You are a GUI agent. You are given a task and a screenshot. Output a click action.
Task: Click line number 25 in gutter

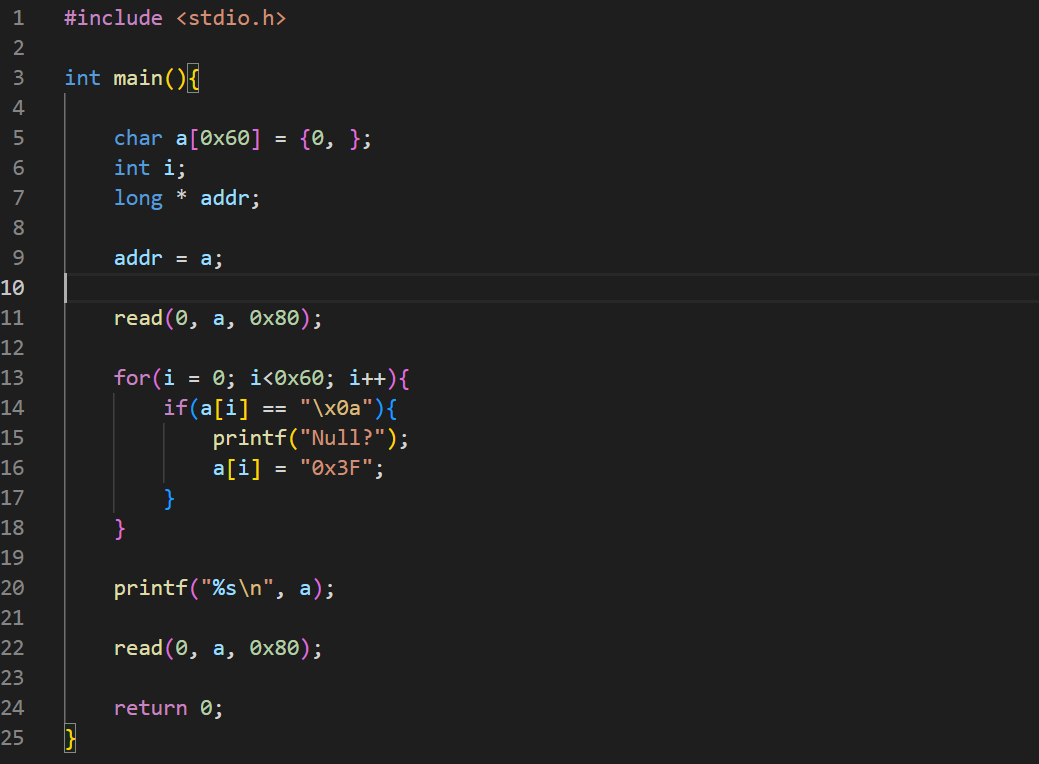(13, 737)
